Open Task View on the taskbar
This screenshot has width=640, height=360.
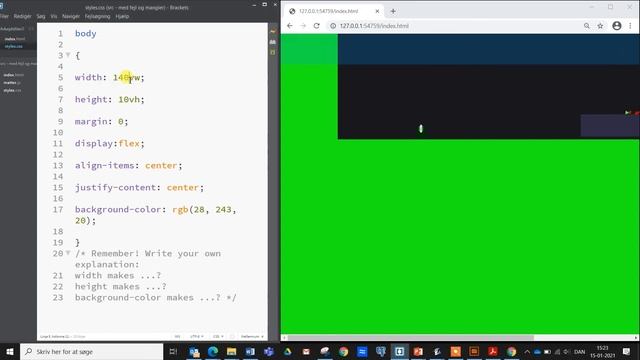click(173, 351)
